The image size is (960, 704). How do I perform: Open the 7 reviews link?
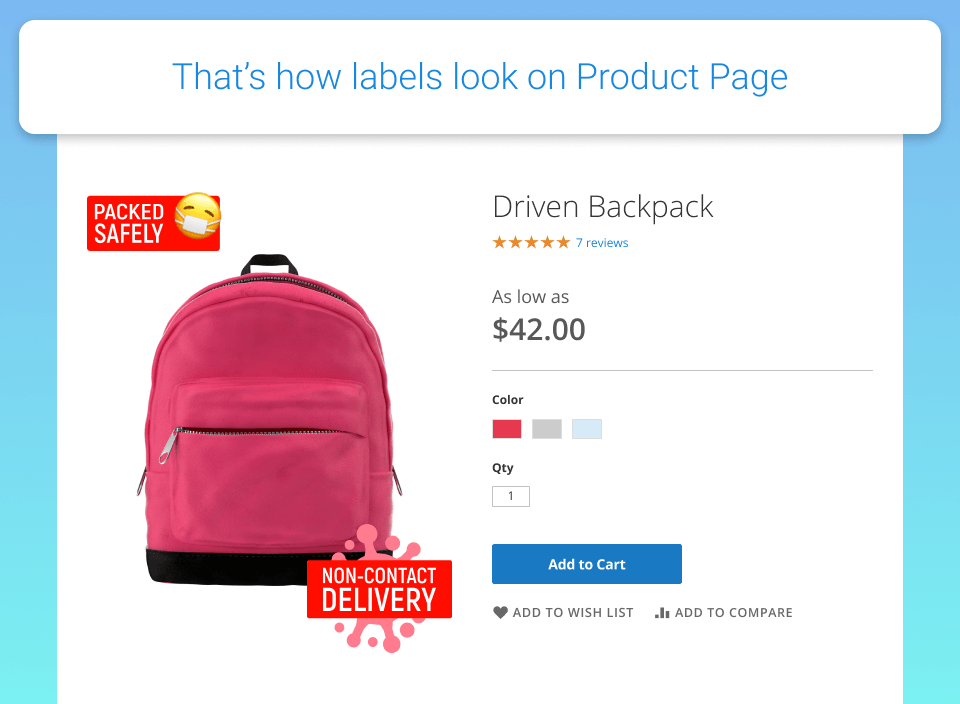pos(602,243)
